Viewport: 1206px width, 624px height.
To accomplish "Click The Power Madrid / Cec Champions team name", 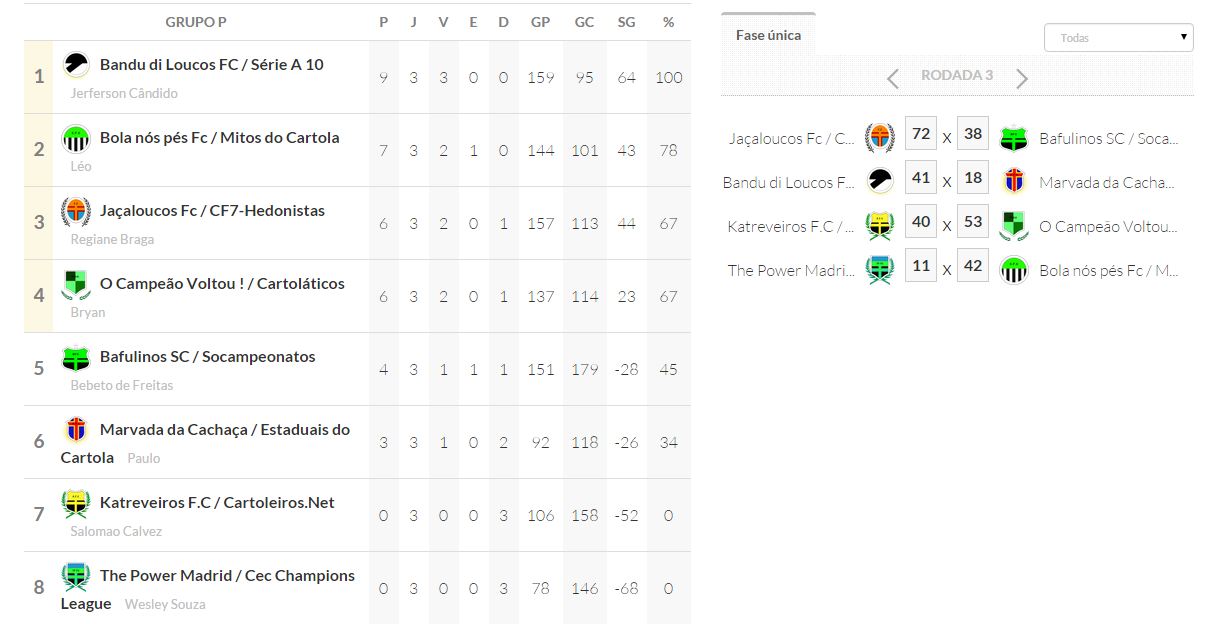I will click(227, 576).
